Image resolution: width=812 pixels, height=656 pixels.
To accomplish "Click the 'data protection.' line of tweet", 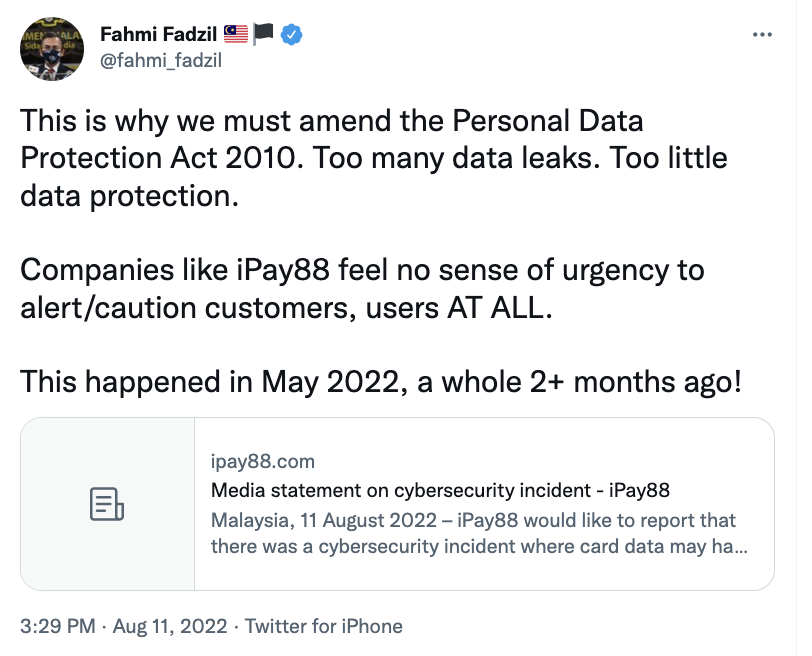I will 130,196.
